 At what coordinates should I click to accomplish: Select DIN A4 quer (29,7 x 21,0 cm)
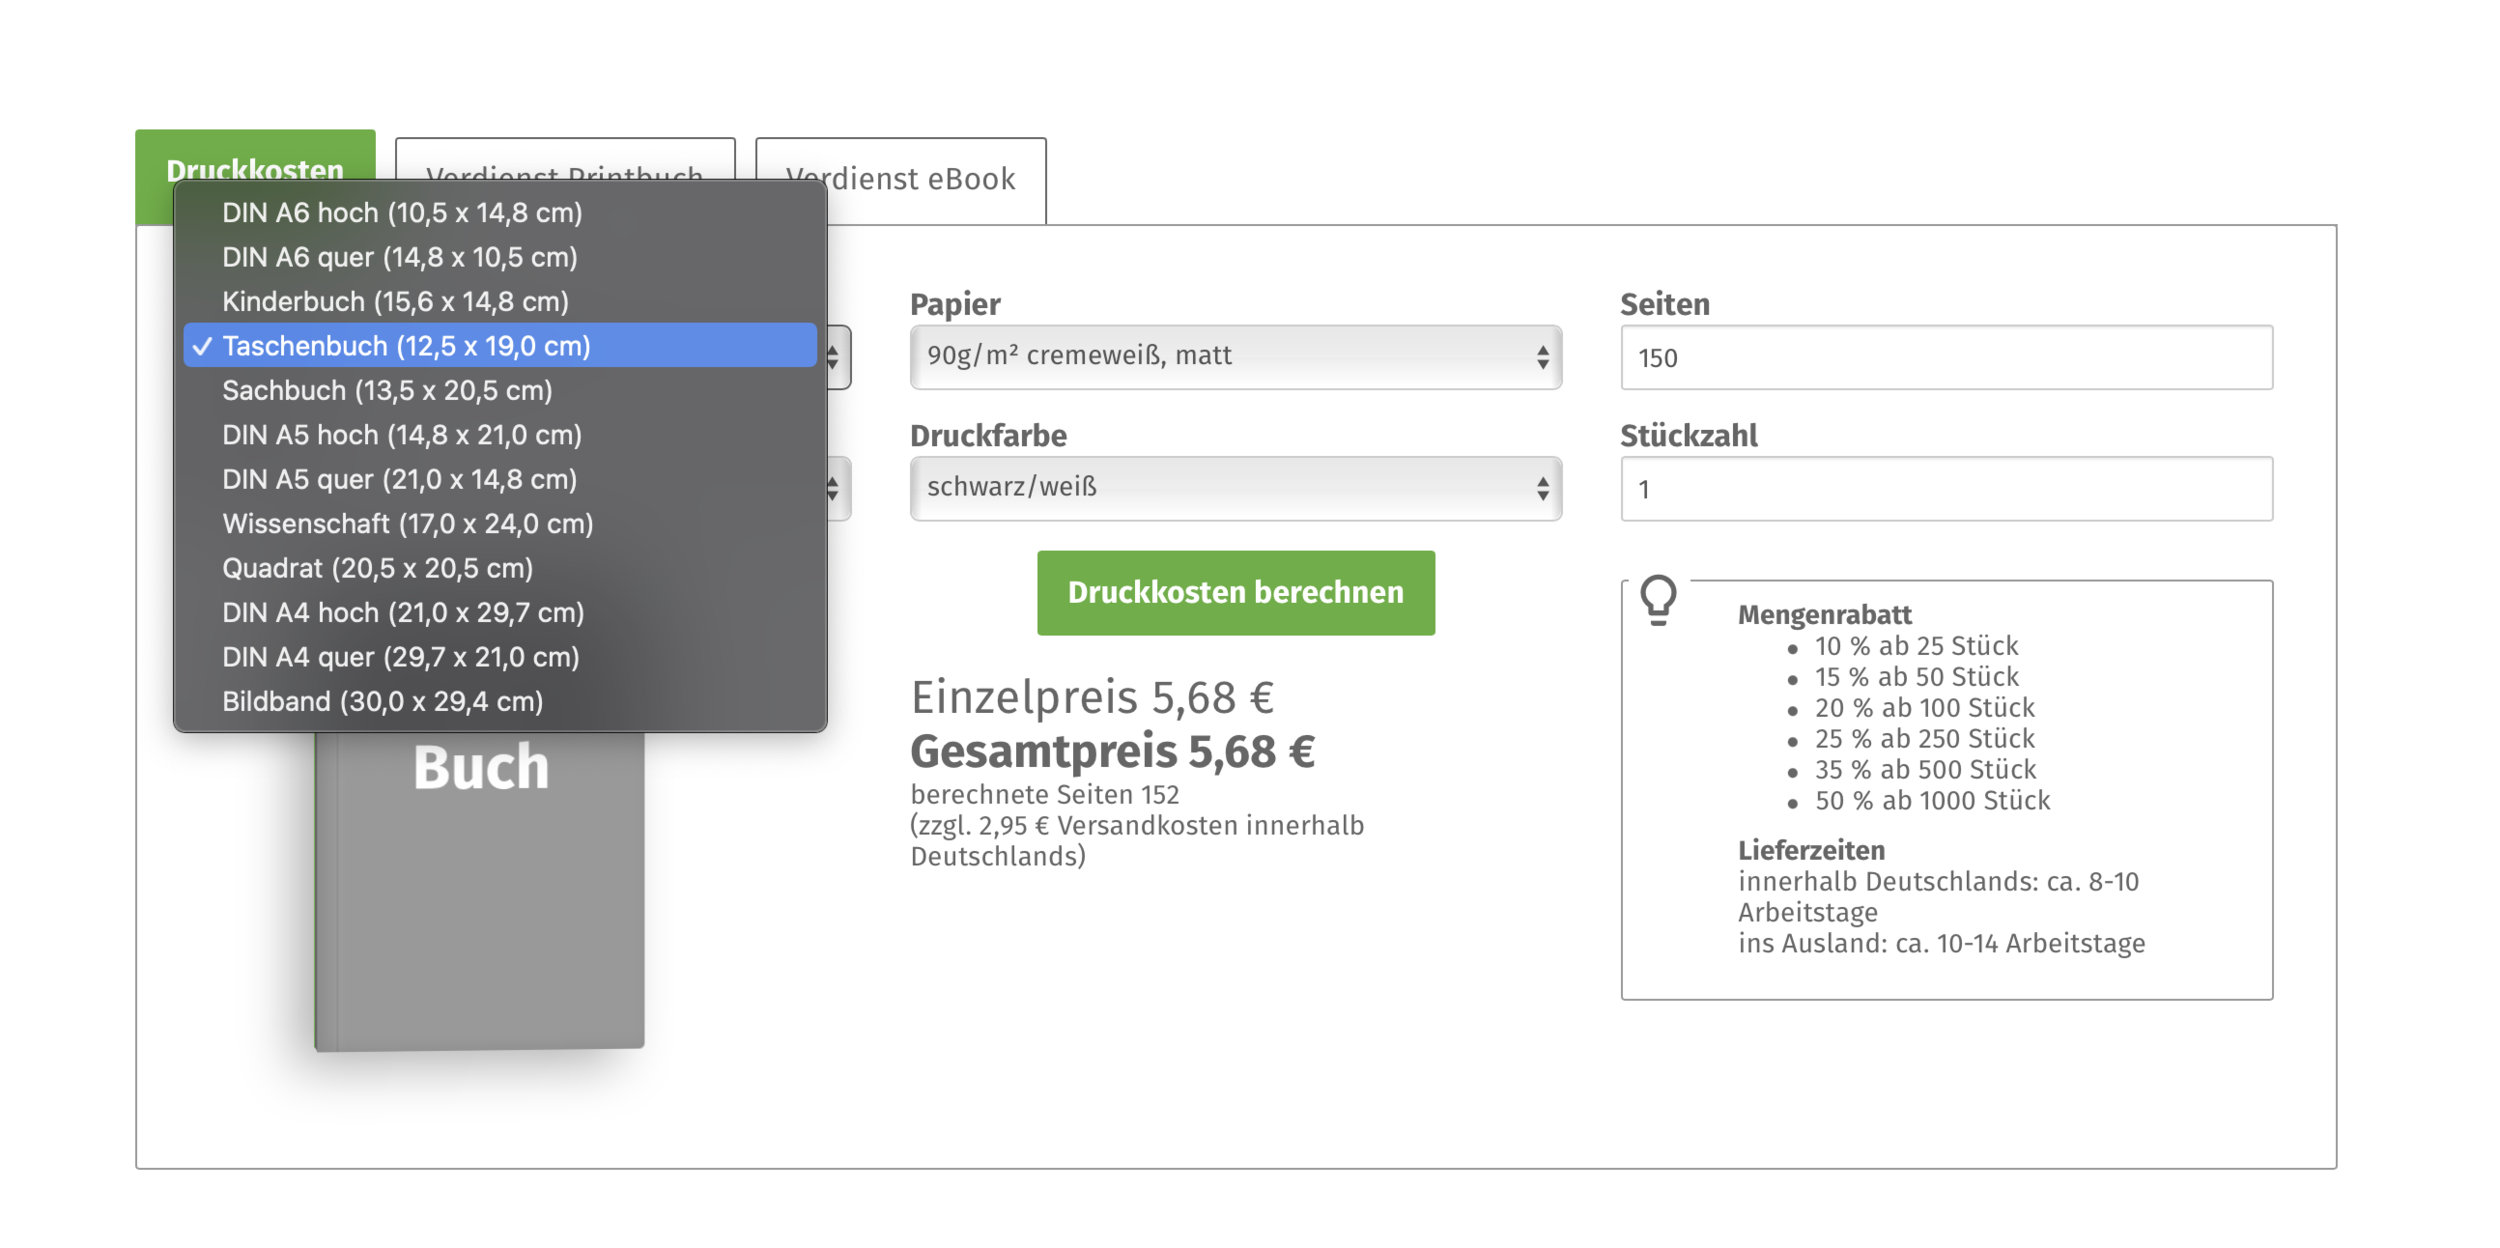point(500,657)
